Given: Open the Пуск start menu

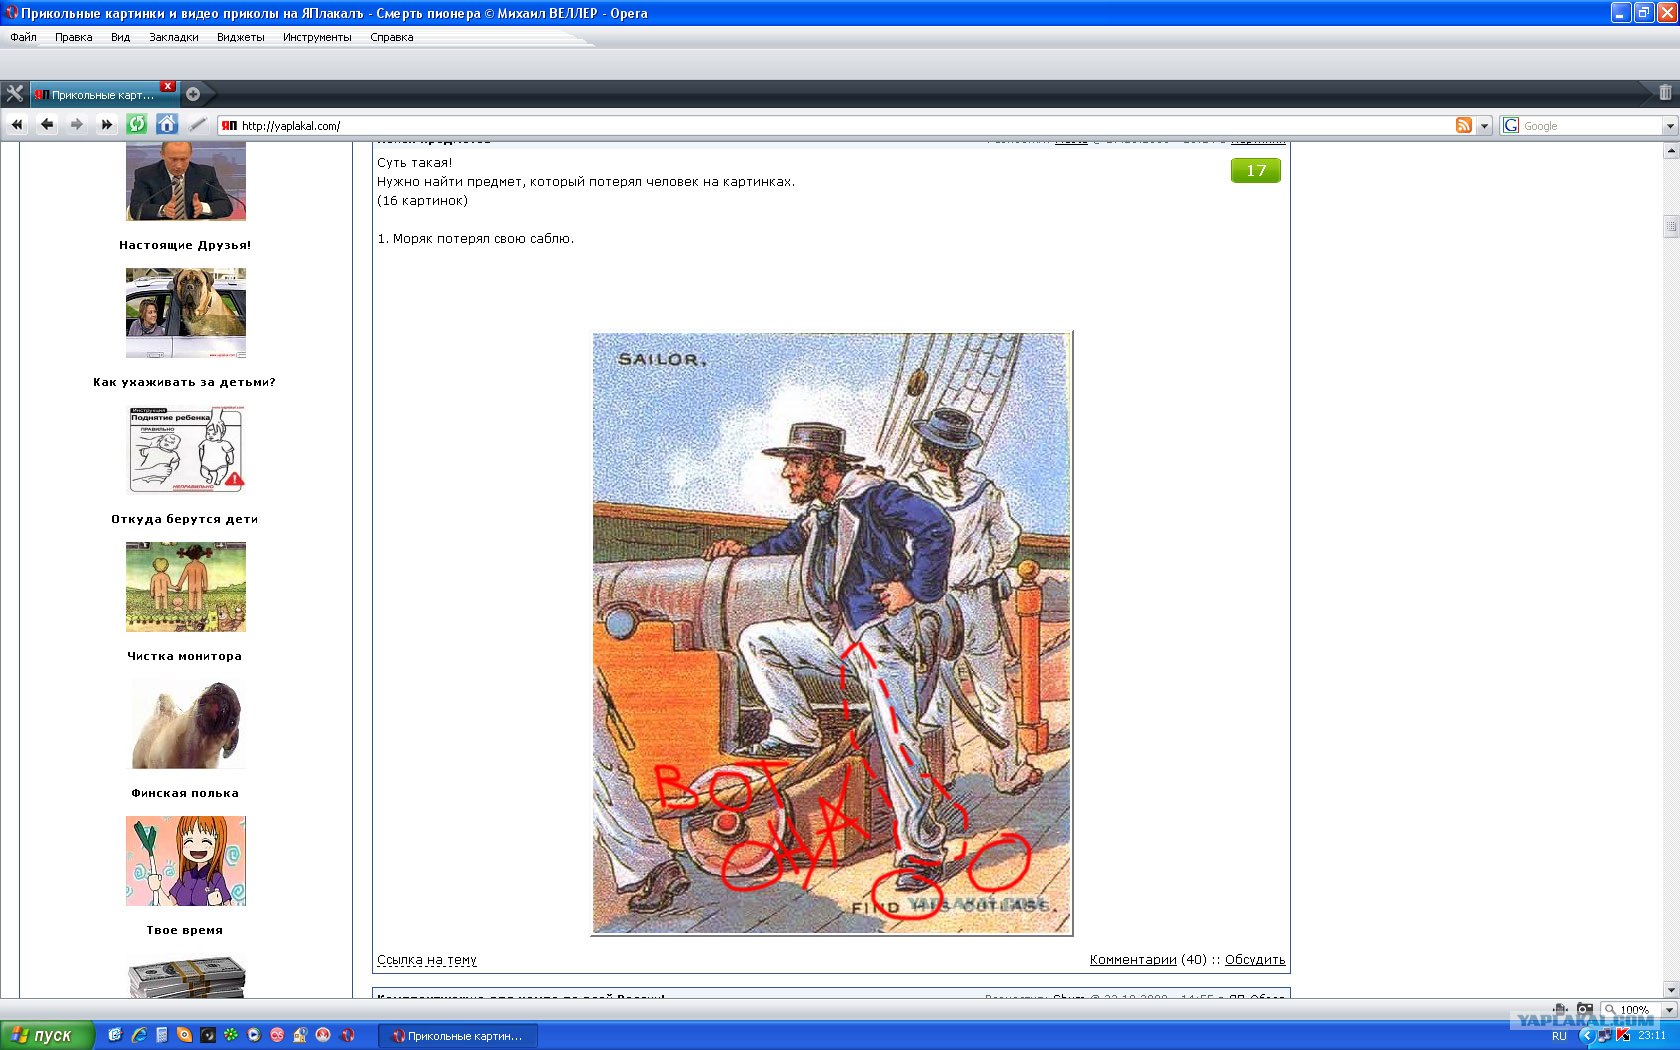Looking at the screenshot, I should coord(47,1035).
